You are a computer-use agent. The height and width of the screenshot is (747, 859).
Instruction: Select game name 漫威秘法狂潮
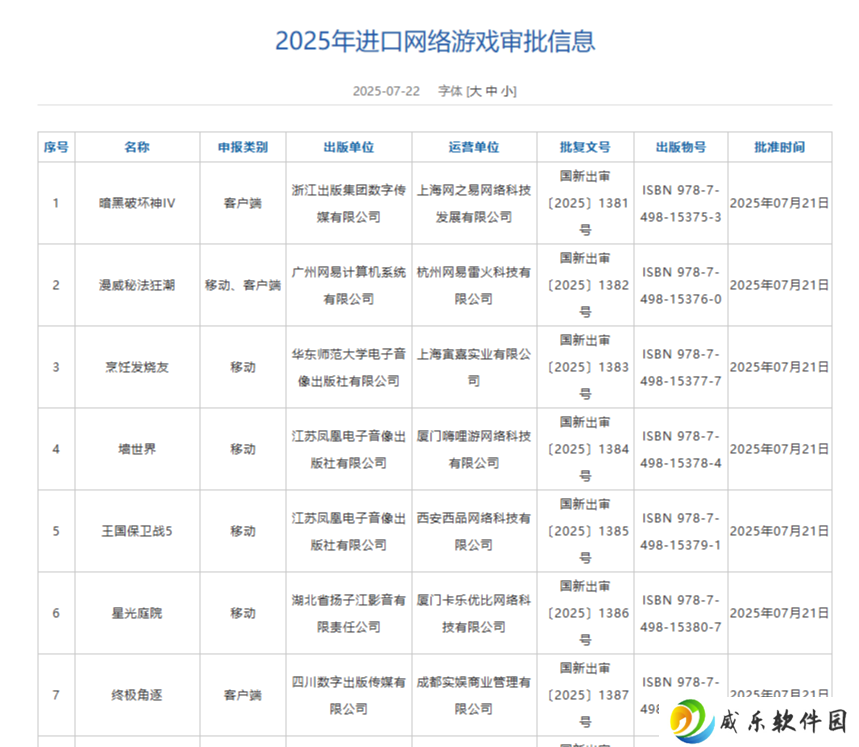[x=137, y=285]
